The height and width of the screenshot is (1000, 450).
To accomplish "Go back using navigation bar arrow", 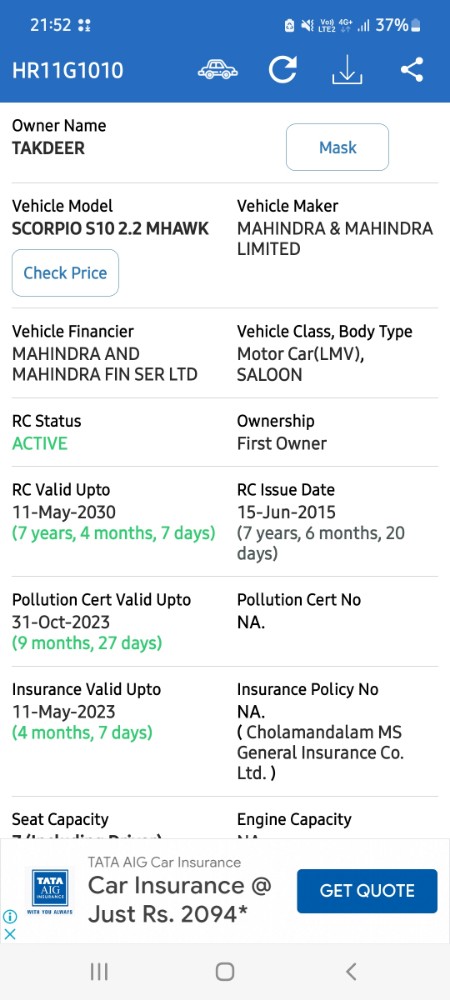I will click(351, 971).
